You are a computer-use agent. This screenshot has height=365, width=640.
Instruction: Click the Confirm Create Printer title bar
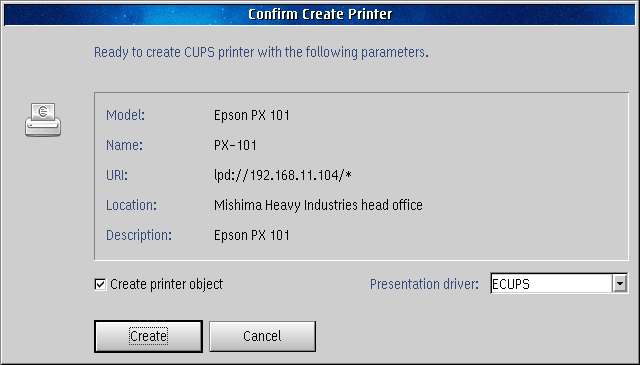click(320, 14)
